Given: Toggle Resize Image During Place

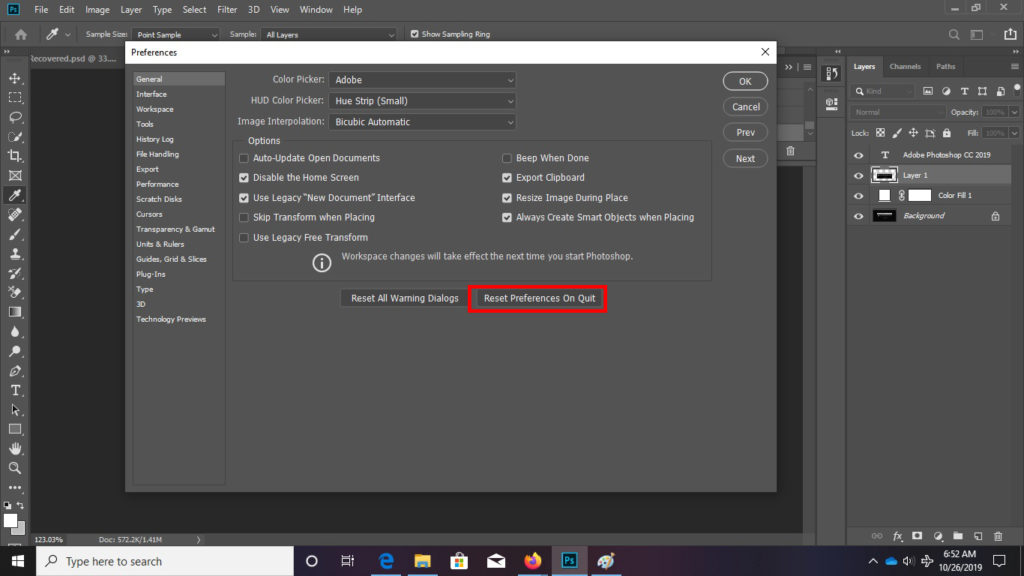Looking at the screenshot, I should [507, 198].
